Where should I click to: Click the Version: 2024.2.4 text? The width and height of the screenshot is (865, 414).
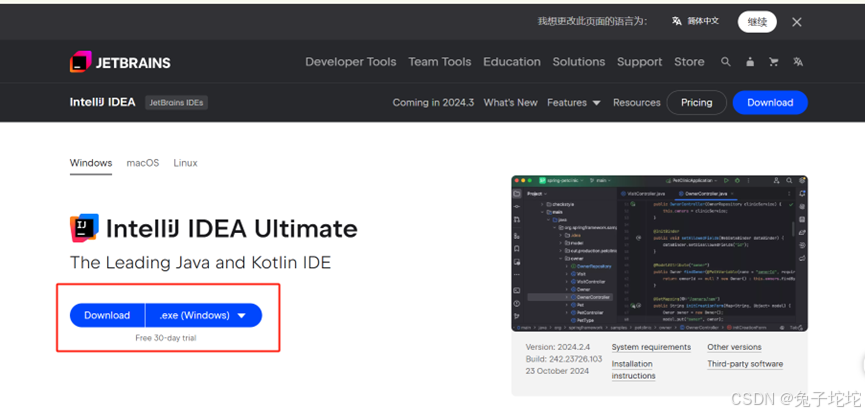(558, 347)
